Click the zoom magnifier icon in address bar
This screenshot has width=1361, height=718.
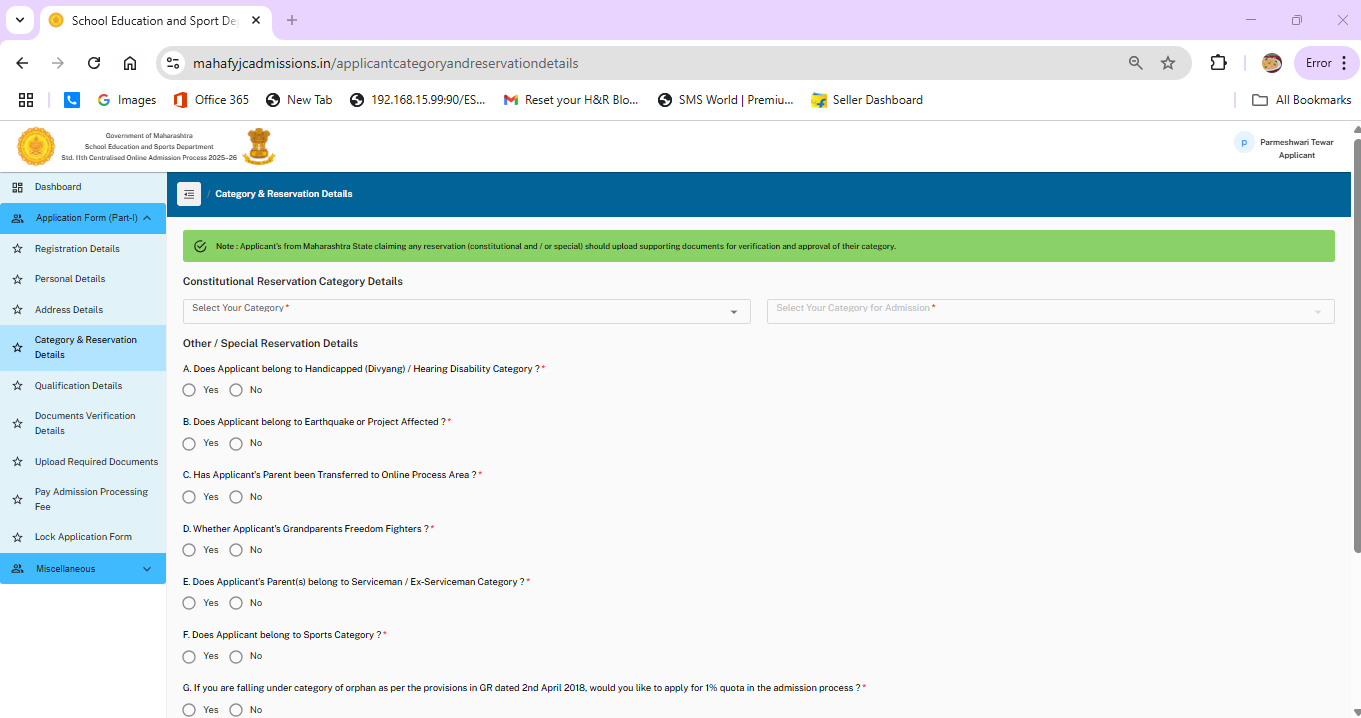[1135, 63]
